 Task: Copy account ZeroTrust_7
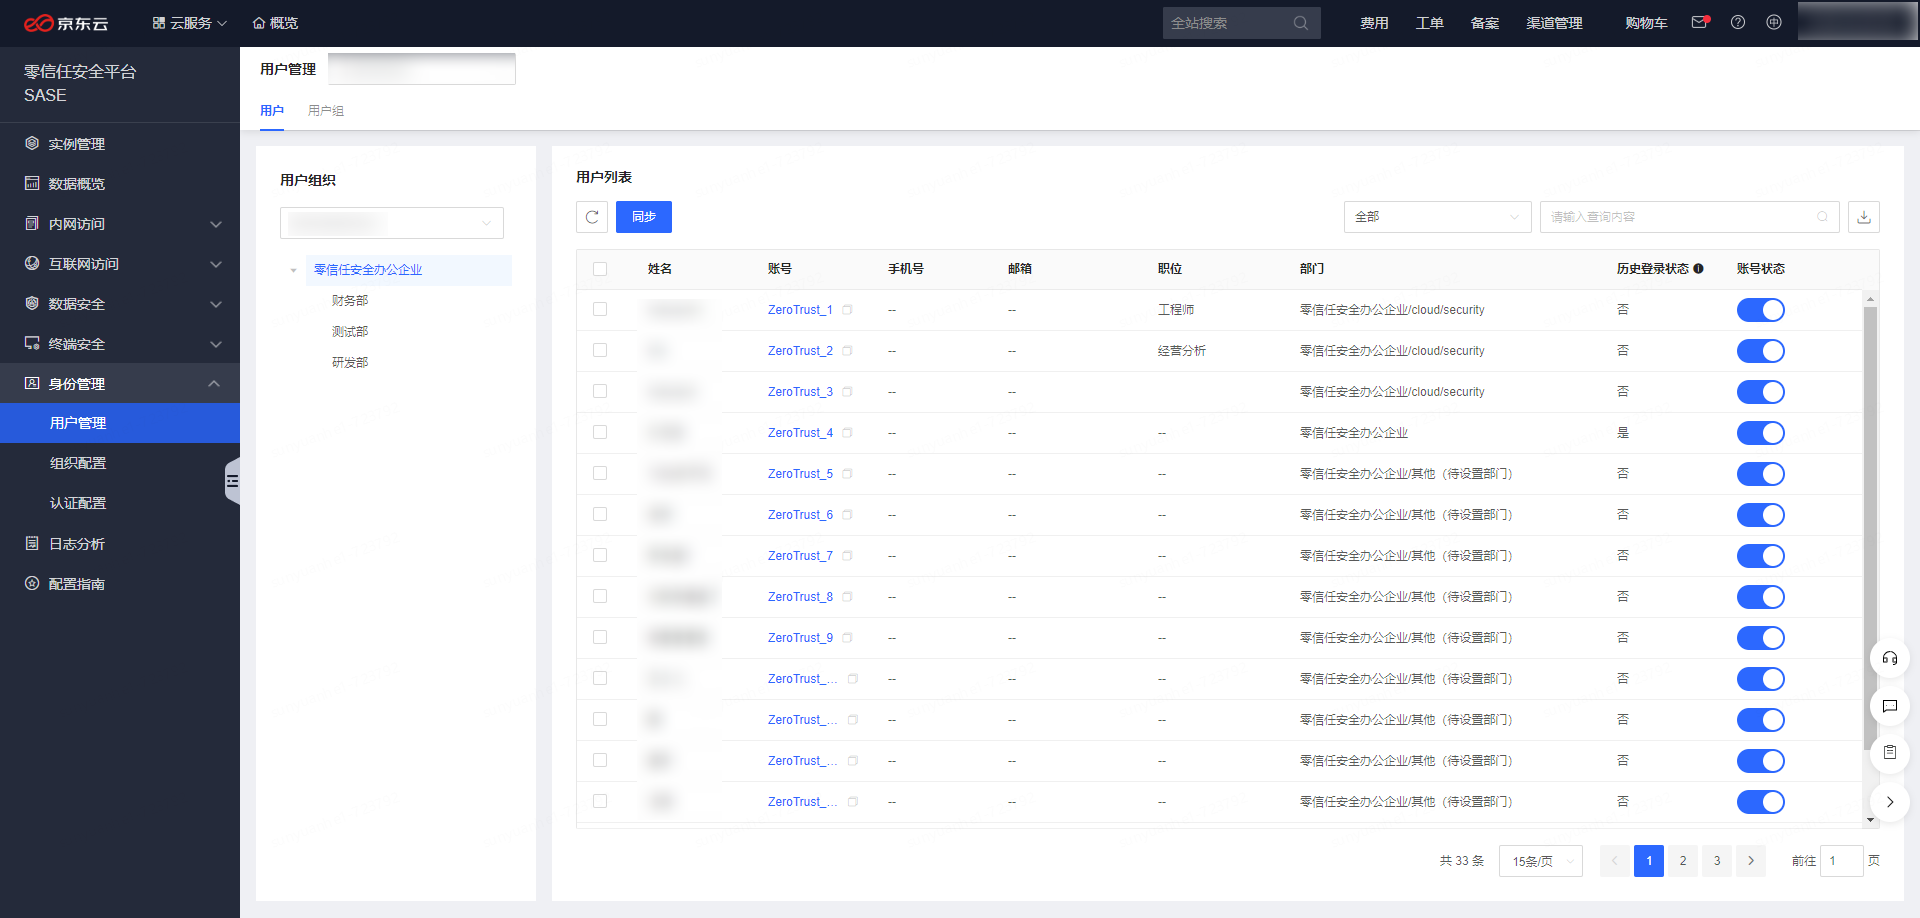(847, 556)
